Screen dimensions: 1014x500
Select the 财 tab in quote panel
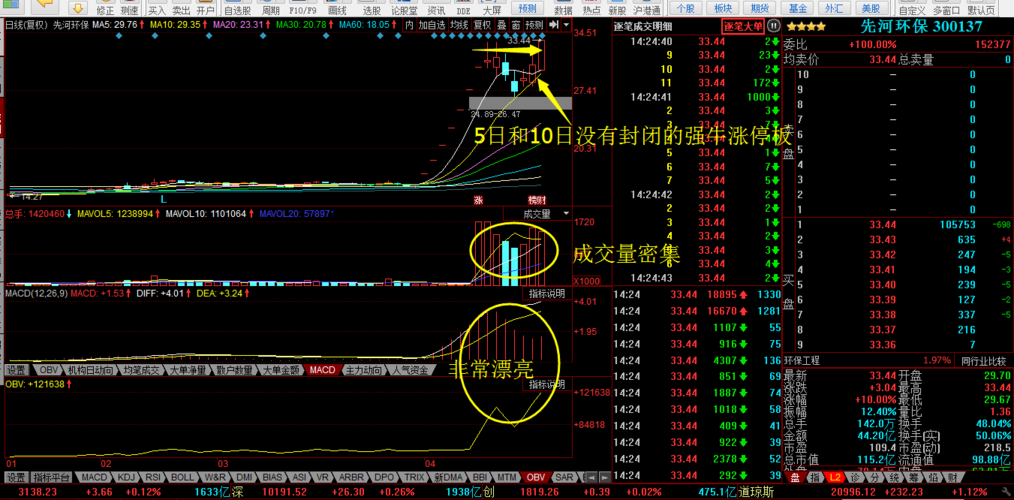pyautogui.click(x=952, y=477)
